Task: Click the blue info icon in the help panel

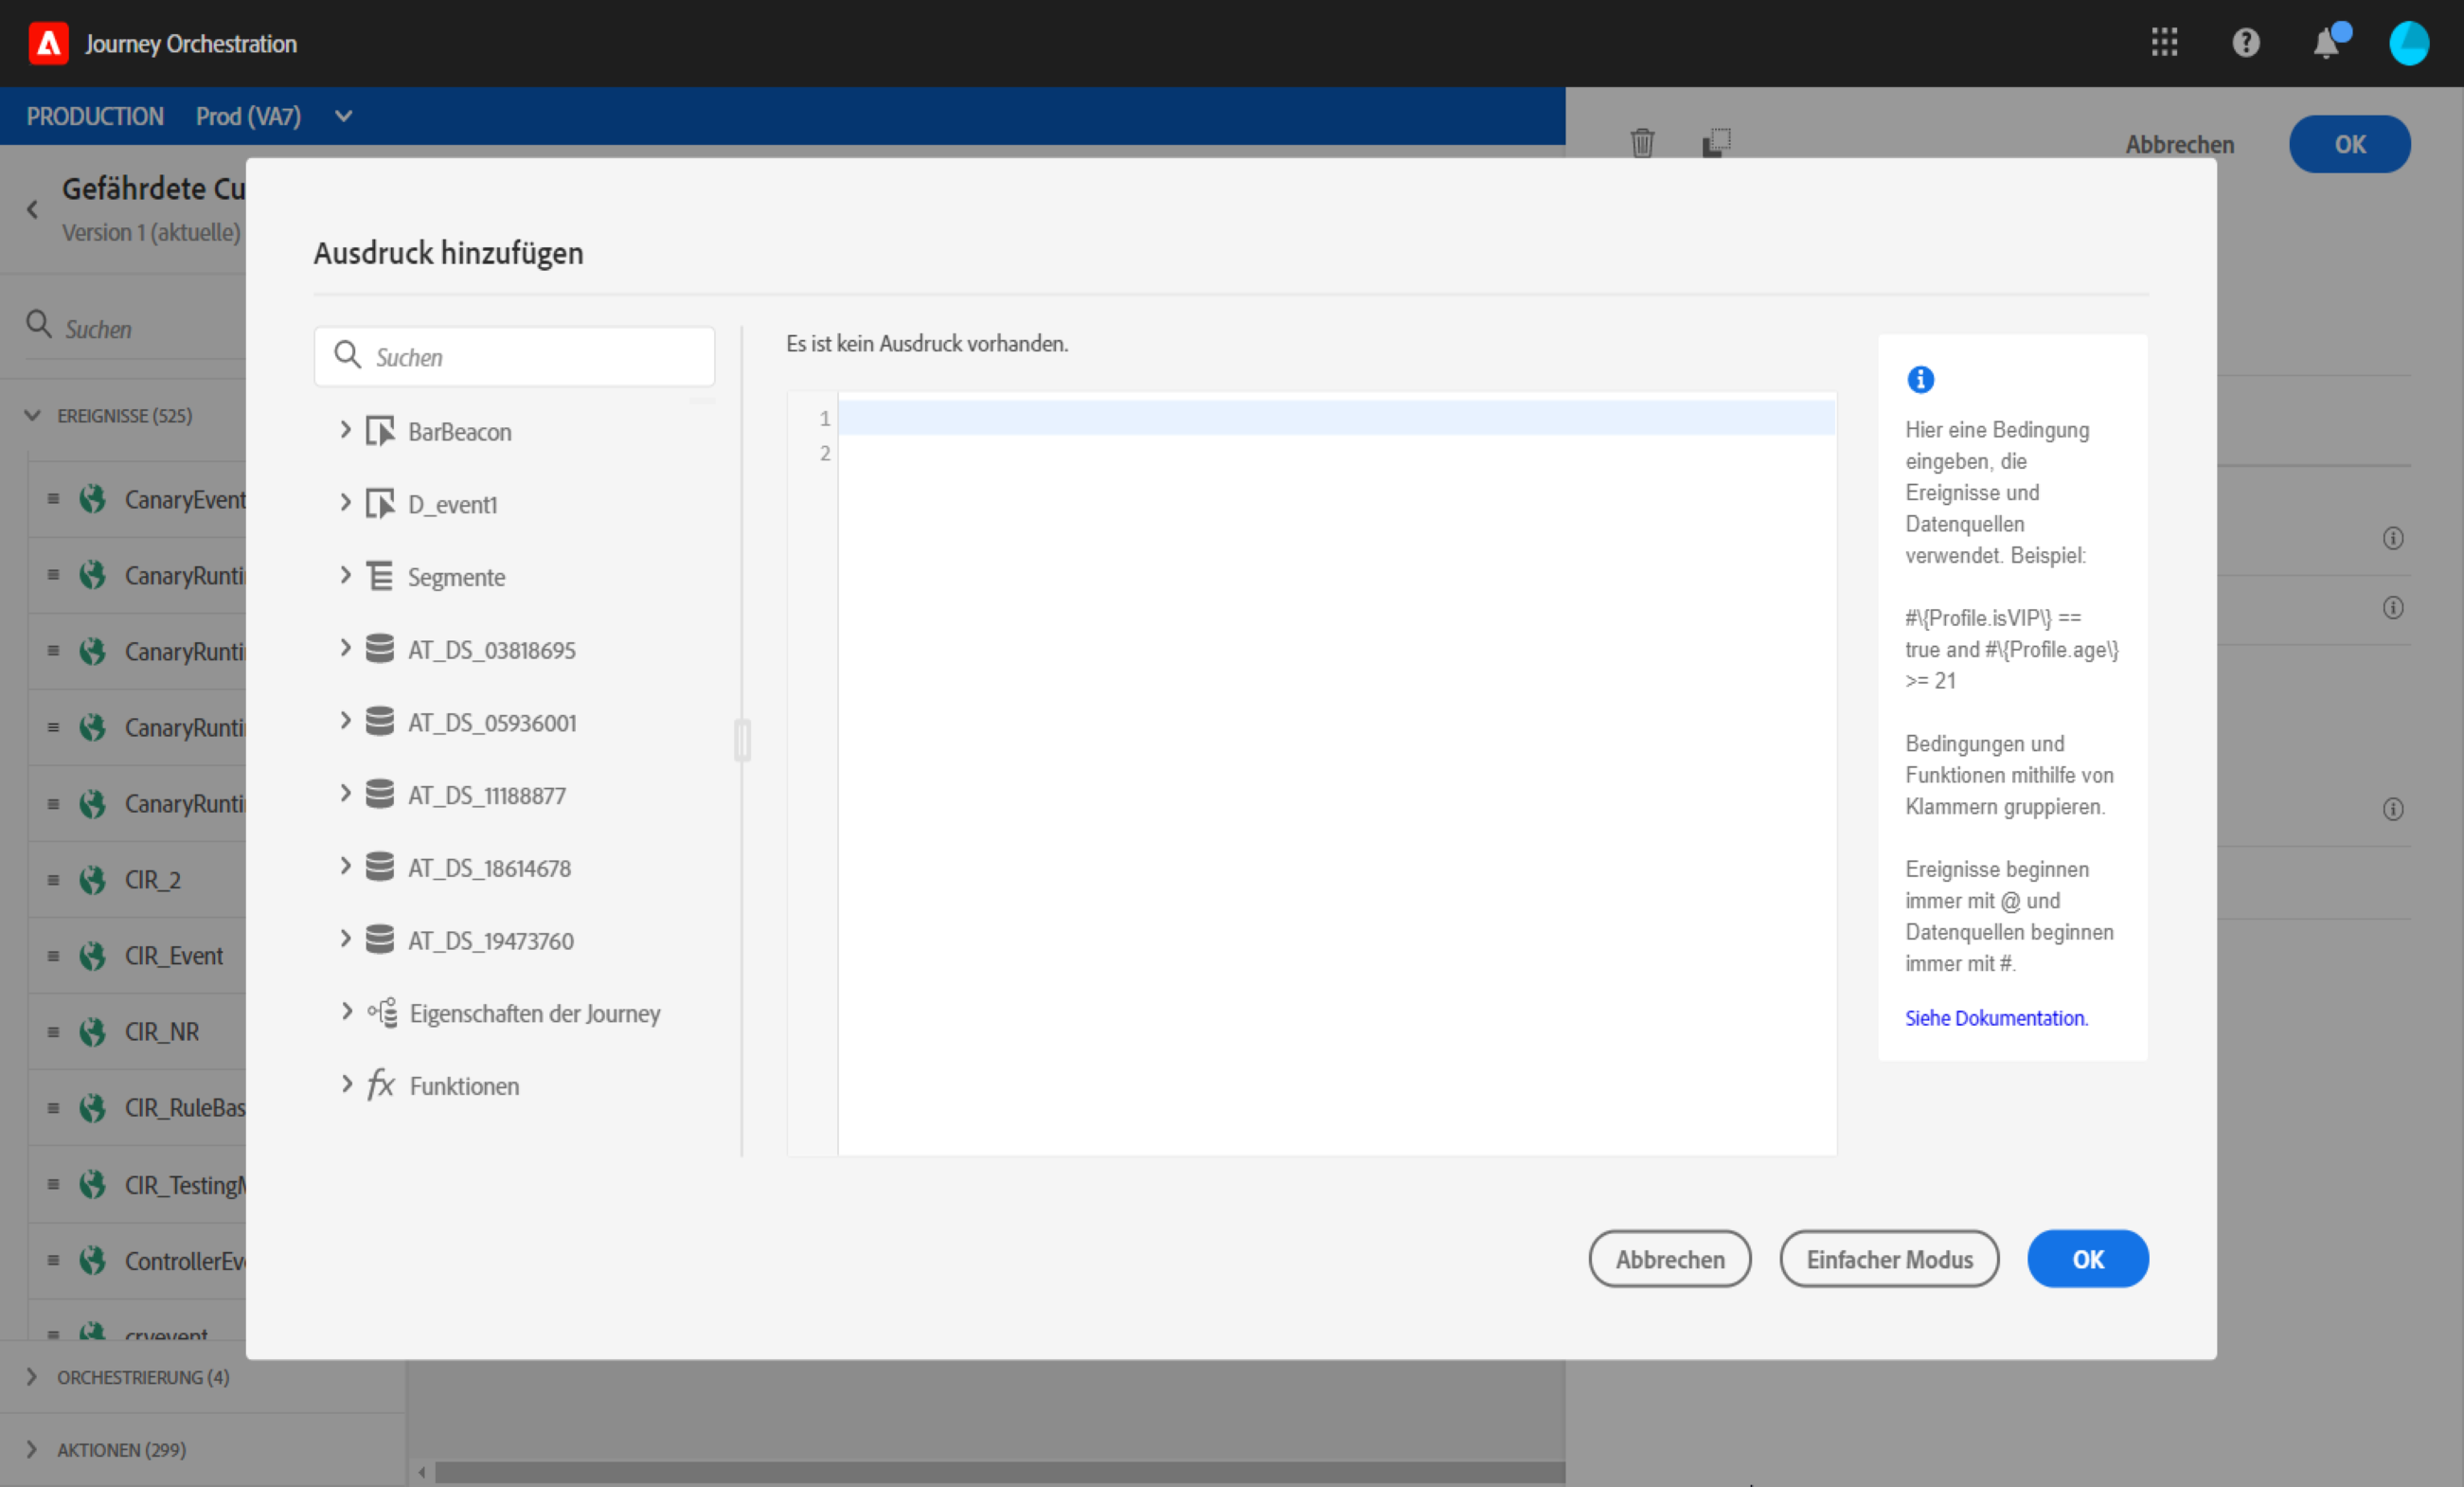Action: tap(1920, 380)
